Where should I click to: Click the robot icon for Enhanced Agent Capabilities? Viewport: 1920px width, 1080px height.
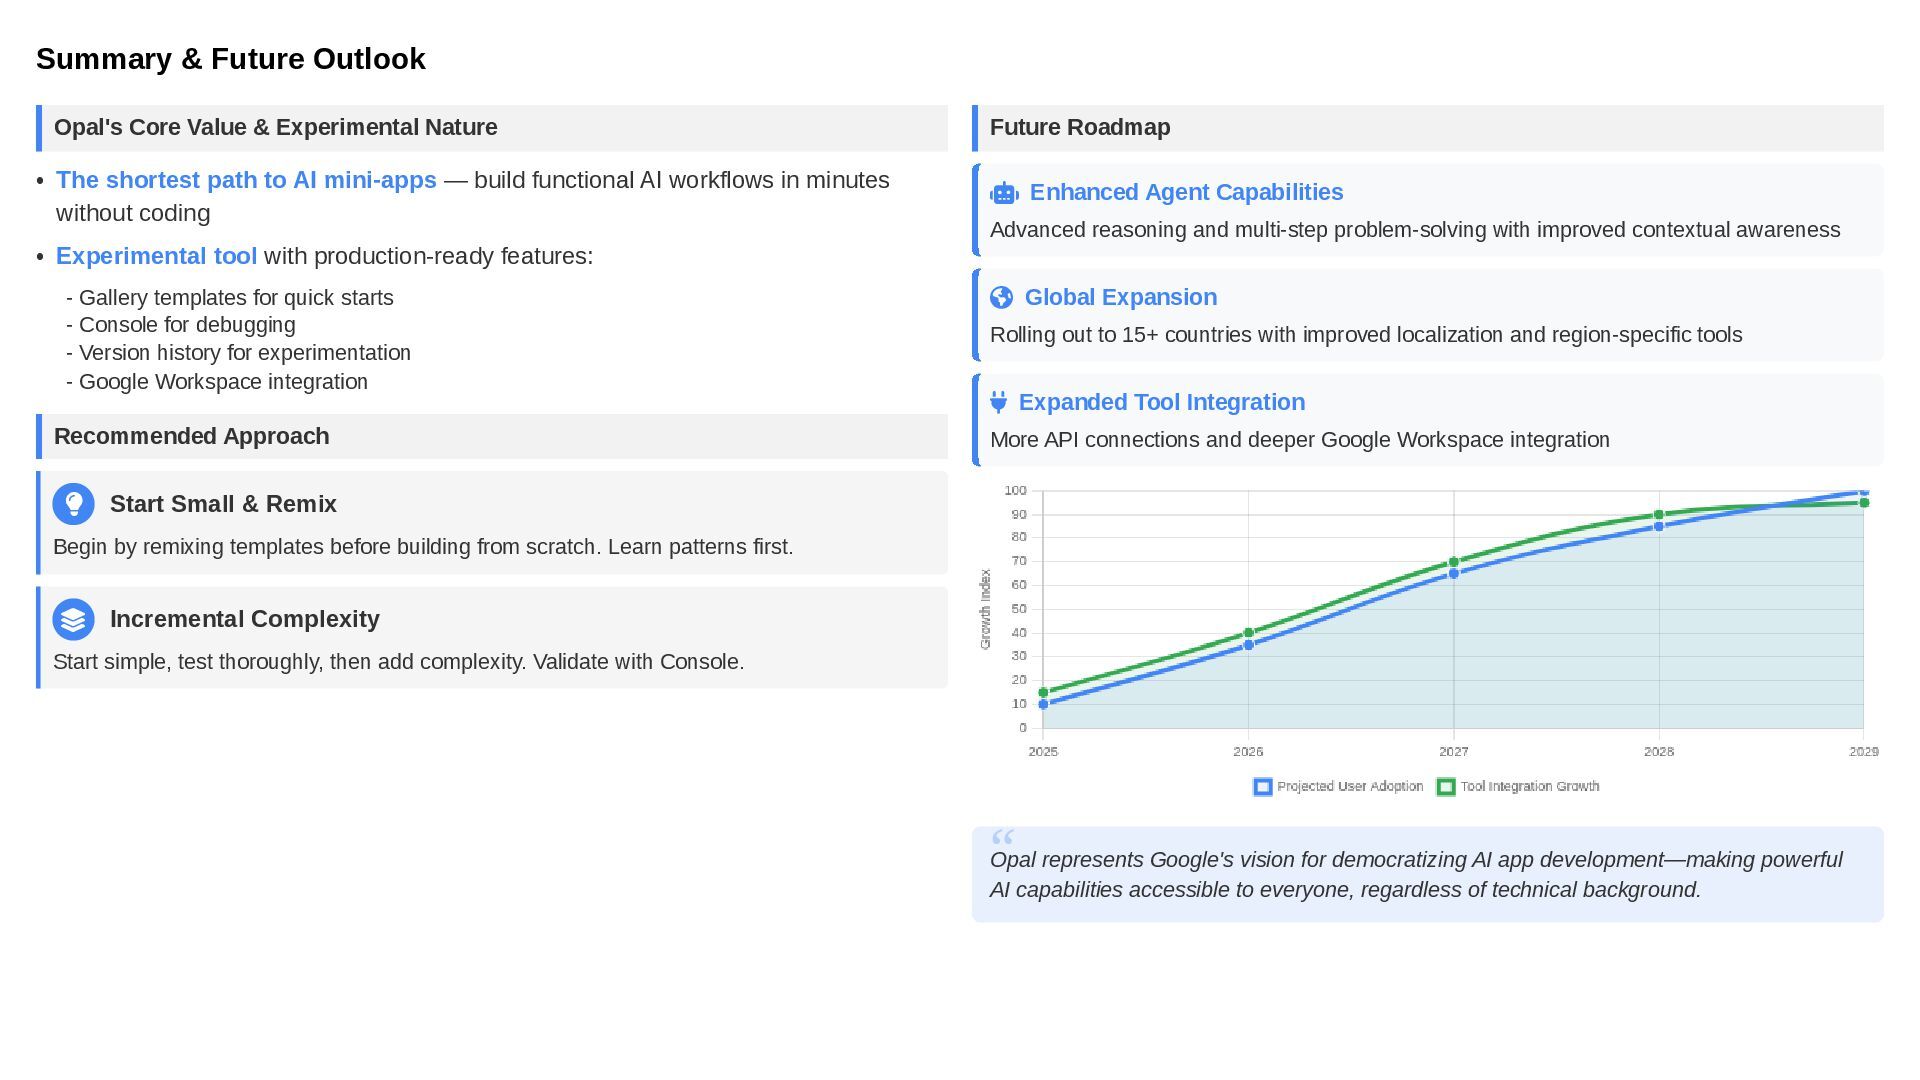coord(1004,193)
